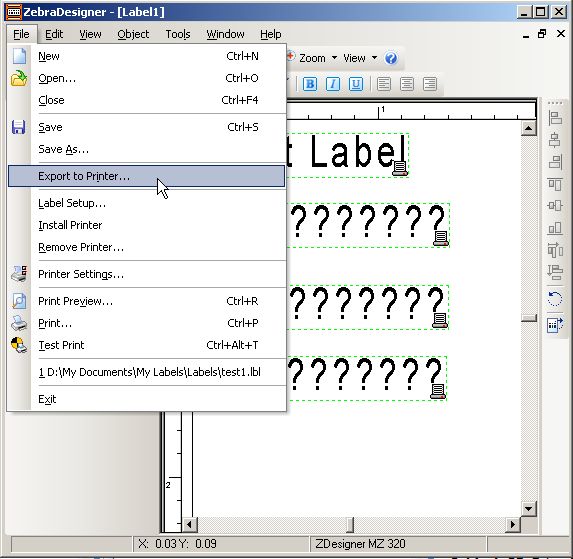Screen dimensions: 573x559
Task: Restore the inner Label1 document window
Action: [x=542, y=34]
